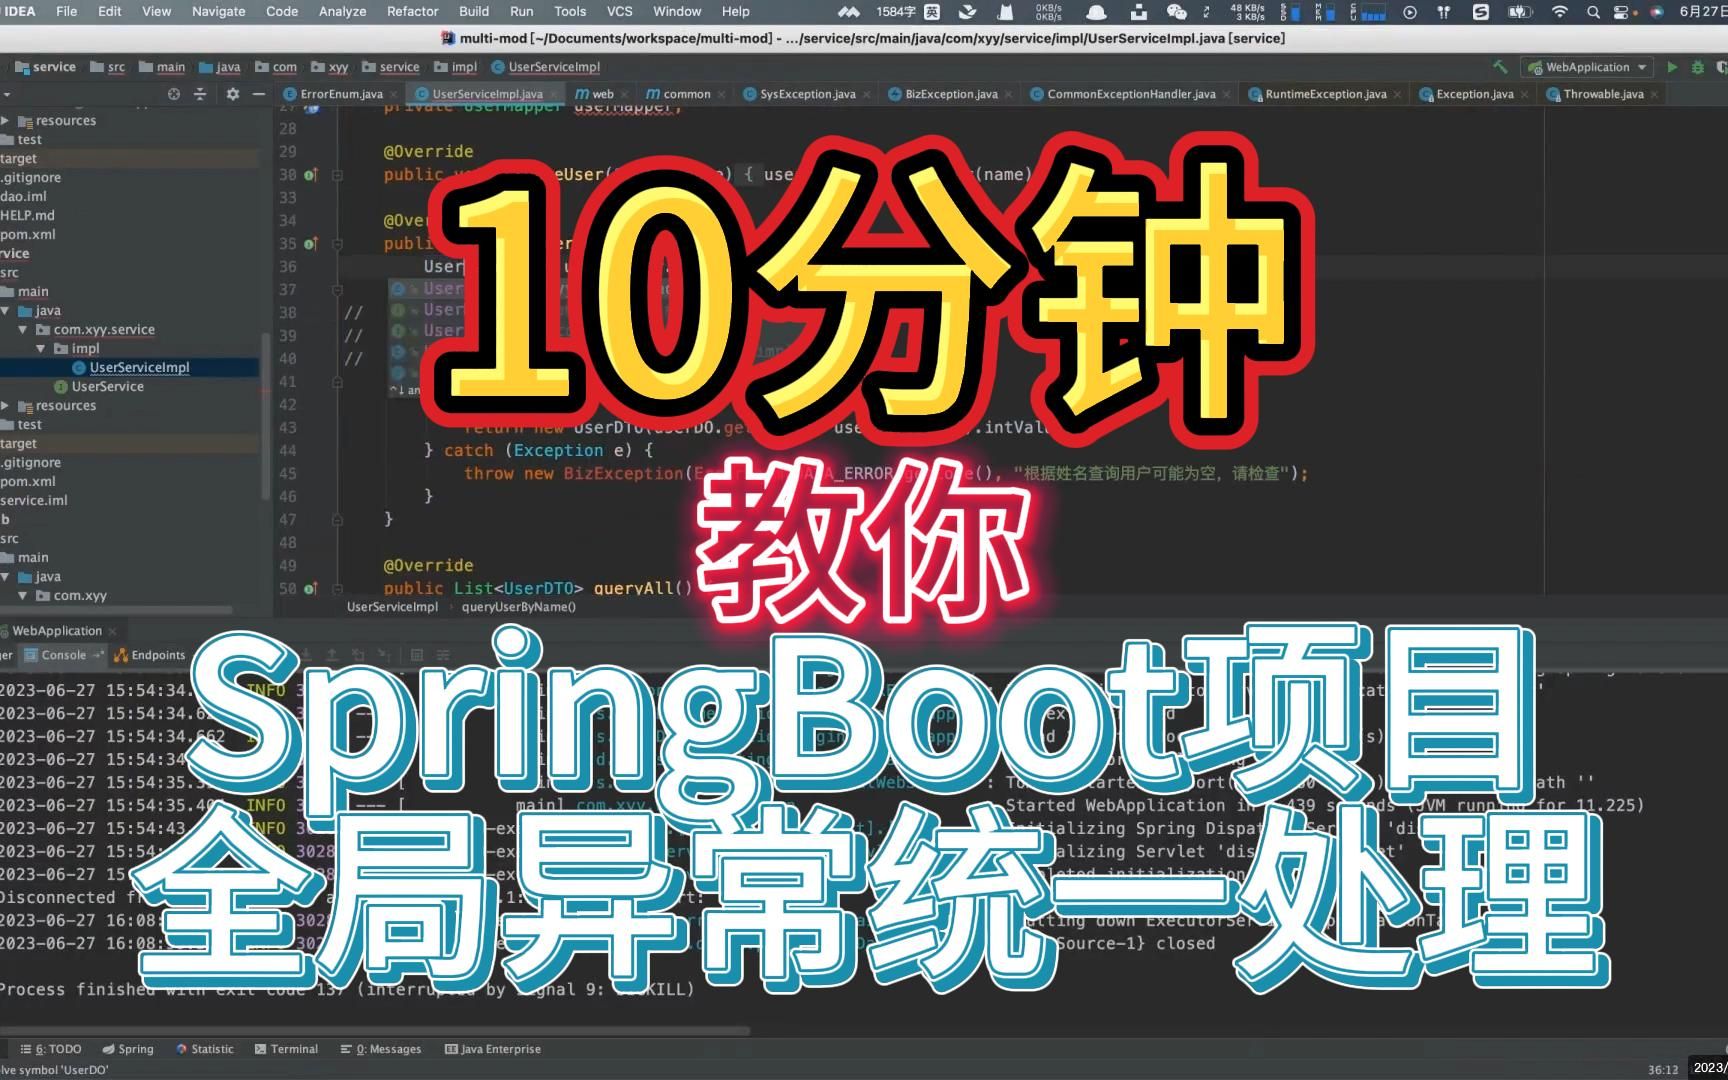Image resolution: width=1728 pixels, height=1080 pixels.
Task: Open macOS Control Center icon
Action: (1622, 12)
